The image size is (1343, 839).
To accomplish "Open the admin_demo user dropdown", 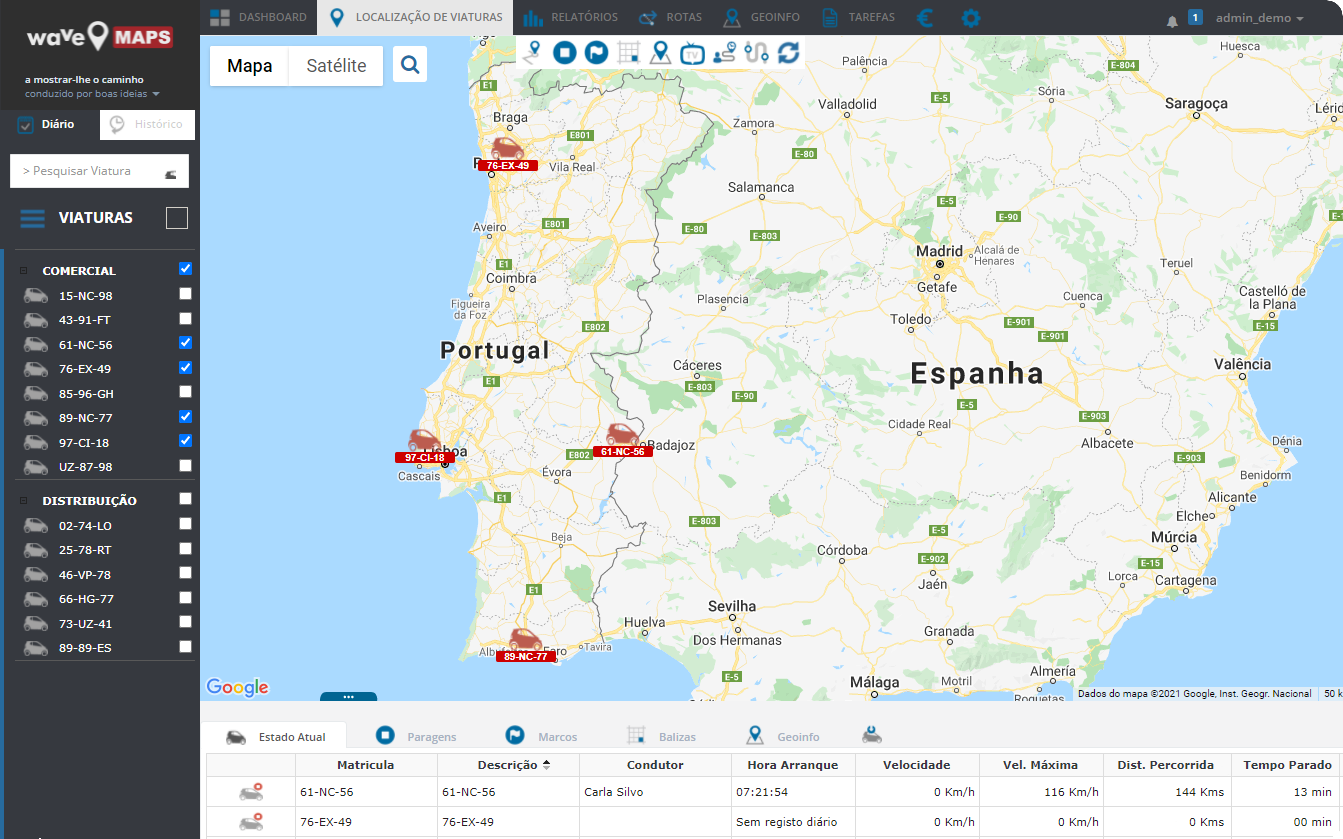I will coord(1259,18).
